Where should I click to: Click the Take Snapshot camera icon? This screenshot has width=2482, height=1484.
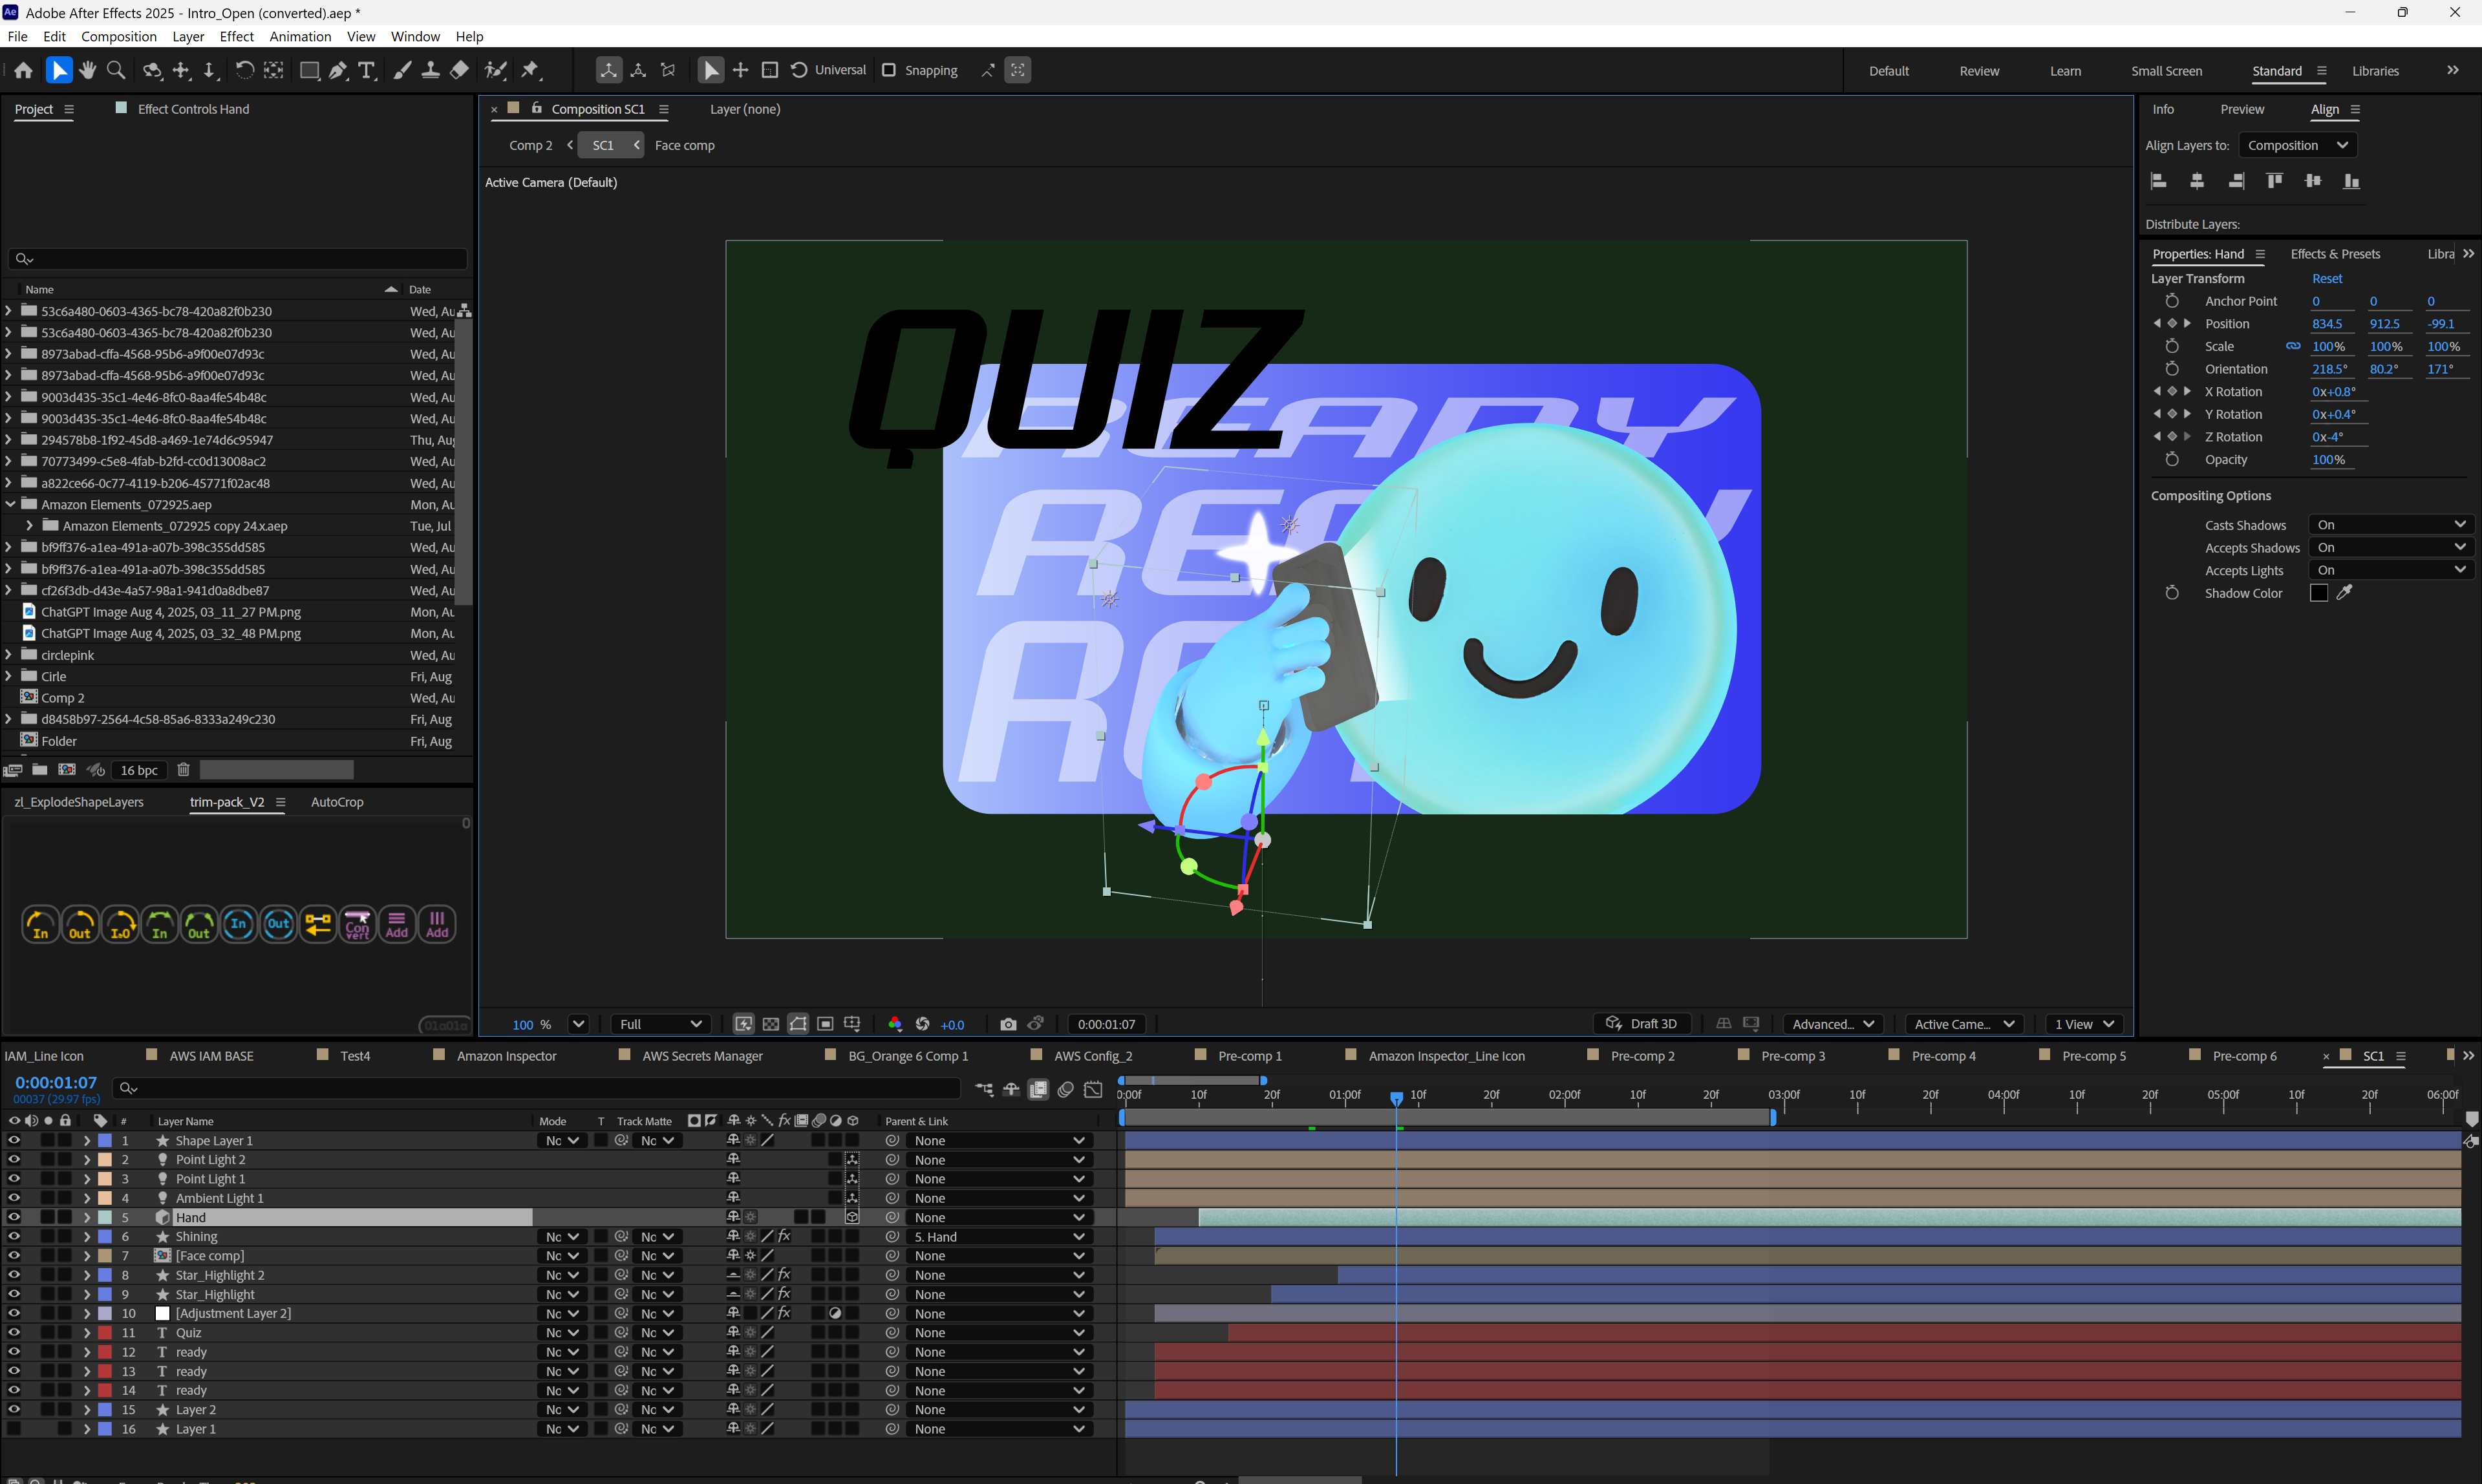[x=1008, y=1024]
